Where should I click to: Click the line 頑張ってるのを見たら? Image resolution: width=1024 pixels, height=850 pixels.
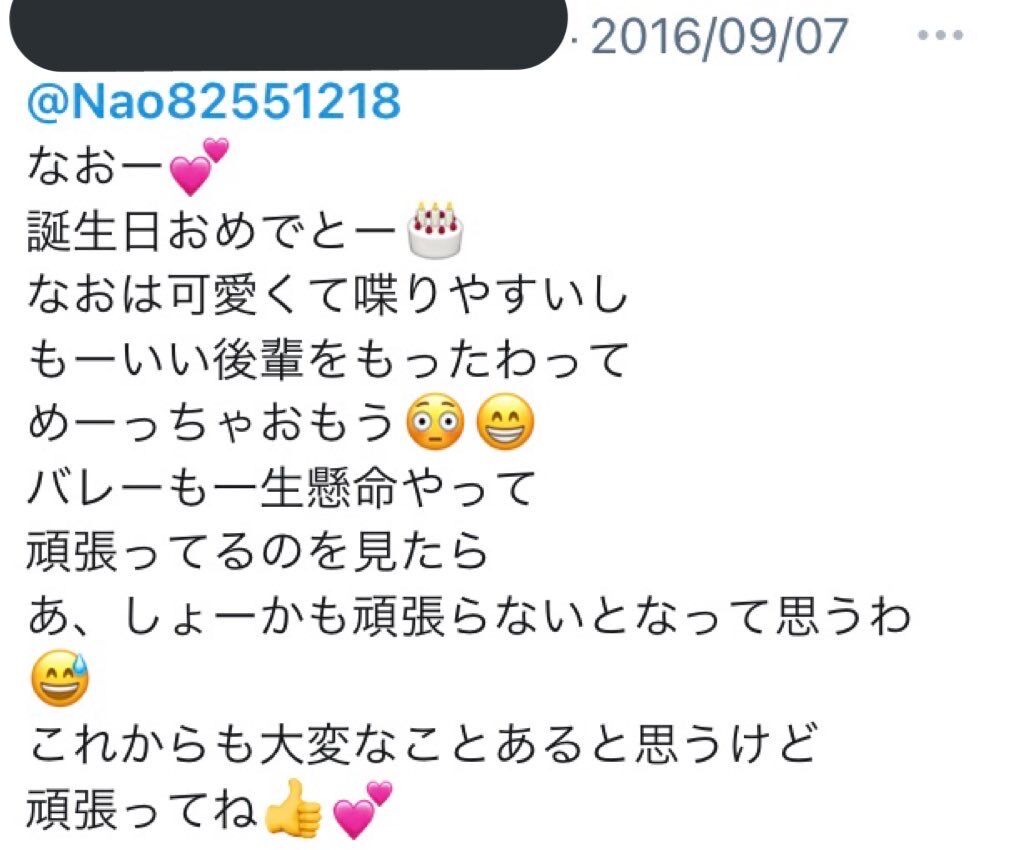tap(257, 552)
